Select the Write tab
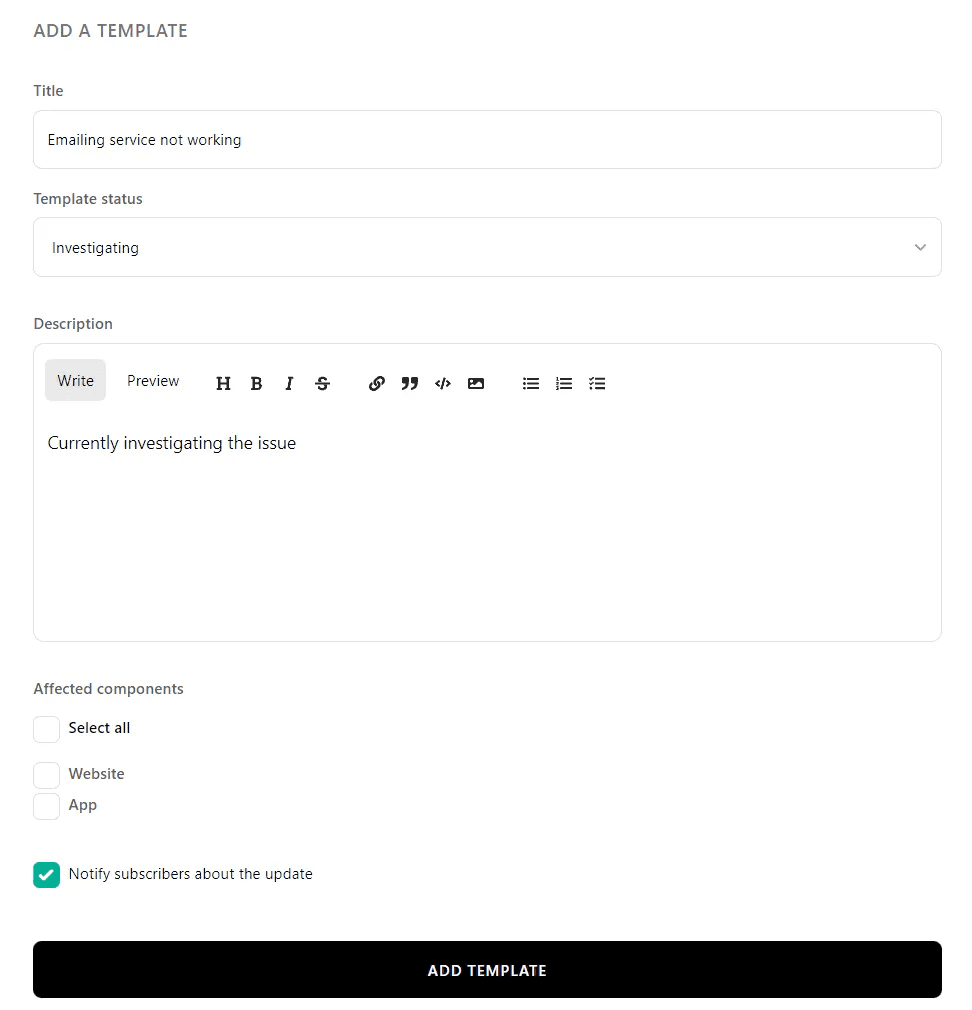 (x=75, y=381)
